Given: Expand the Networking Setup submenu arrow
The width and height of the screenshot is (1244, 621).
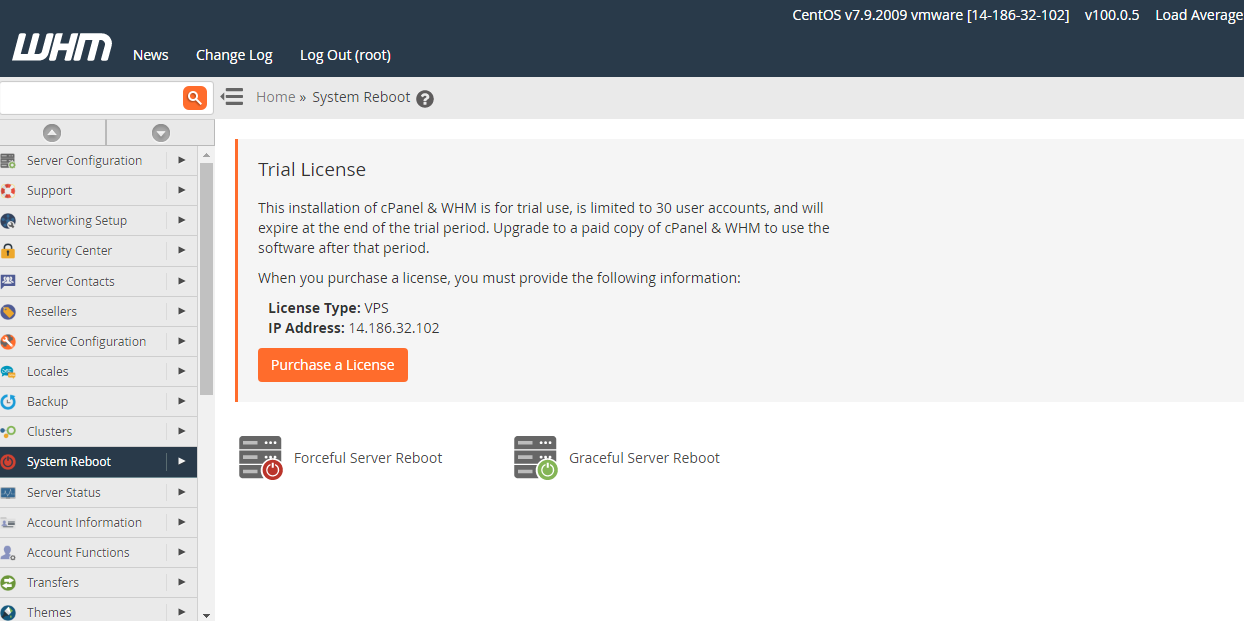Looking at the screenshot, I should coord(181,220).
